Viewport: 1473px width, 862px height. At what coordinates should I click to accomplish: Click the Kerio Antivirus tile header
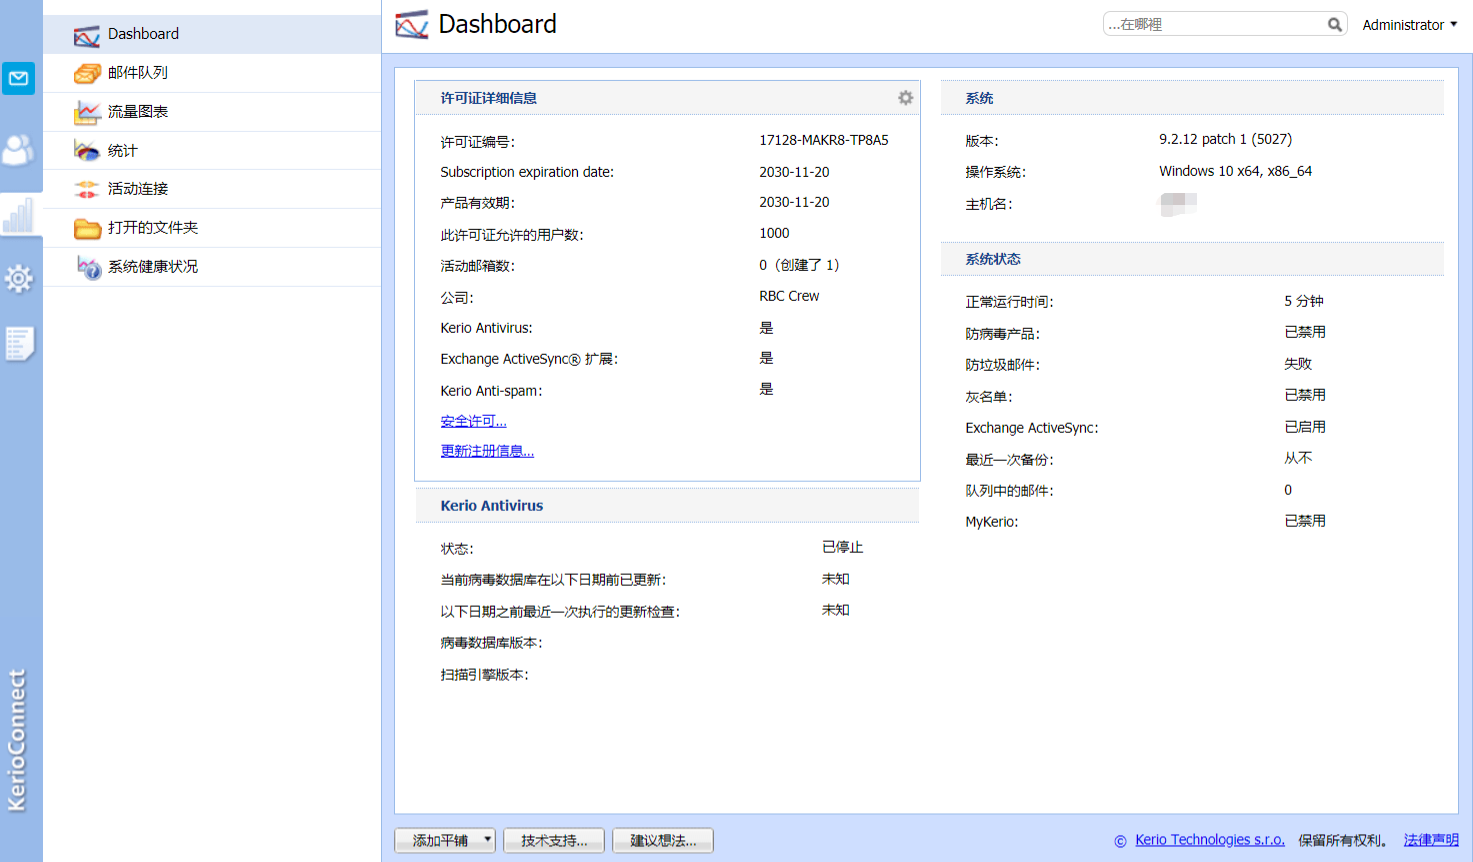click(x=667, y=505)
